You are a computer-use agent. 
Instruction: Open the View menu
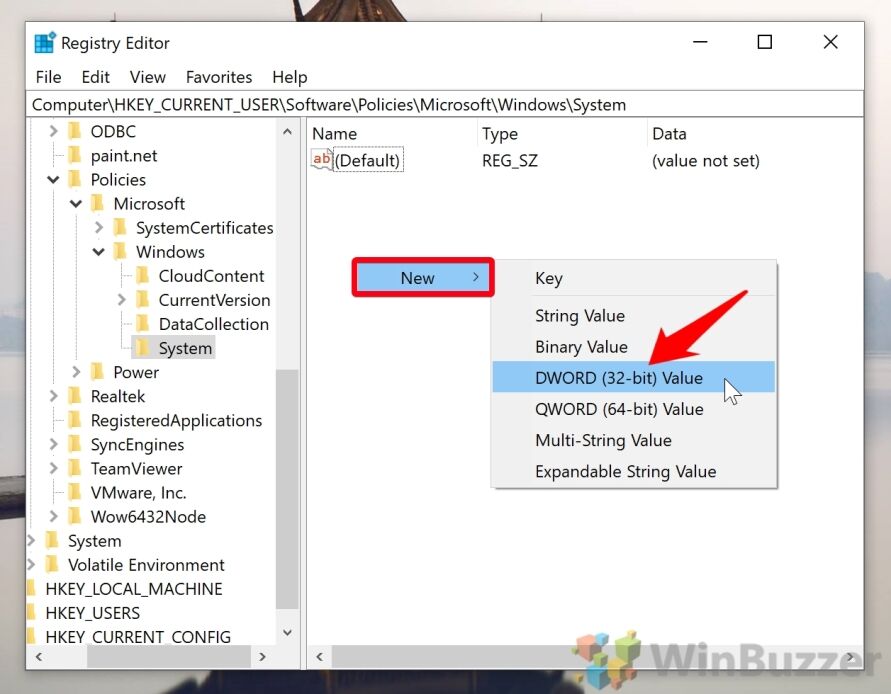[148, 77]
